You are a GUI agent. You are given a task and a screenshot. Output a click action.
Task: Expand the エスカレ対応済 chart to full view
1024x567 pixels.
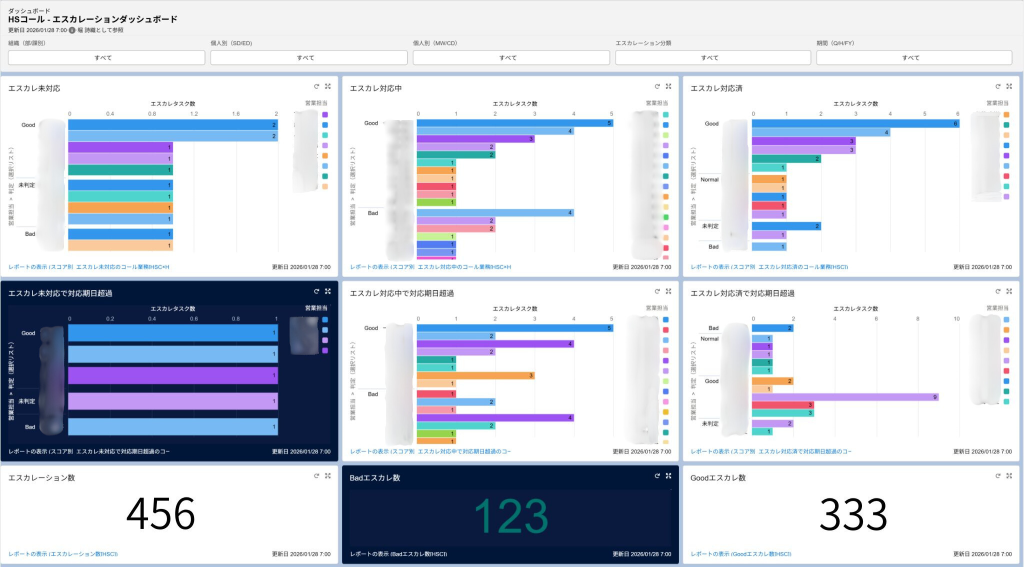tap(1009, 87)
